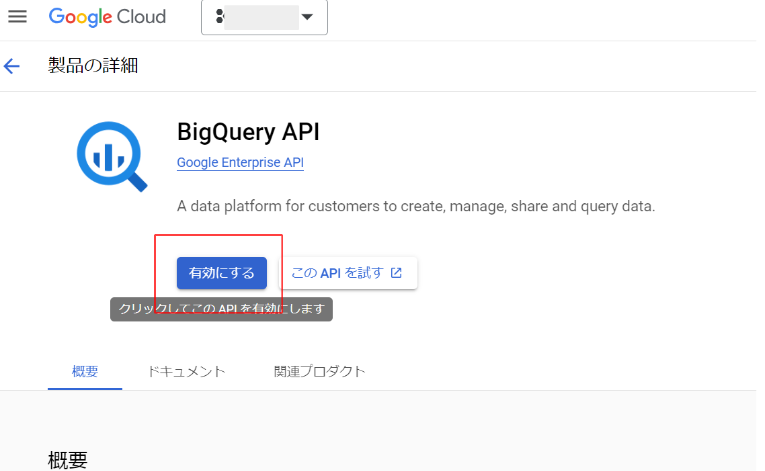Viewport: 765px width, 471px height.
Task: Click the 有効にする button
Action: [221, 273]
